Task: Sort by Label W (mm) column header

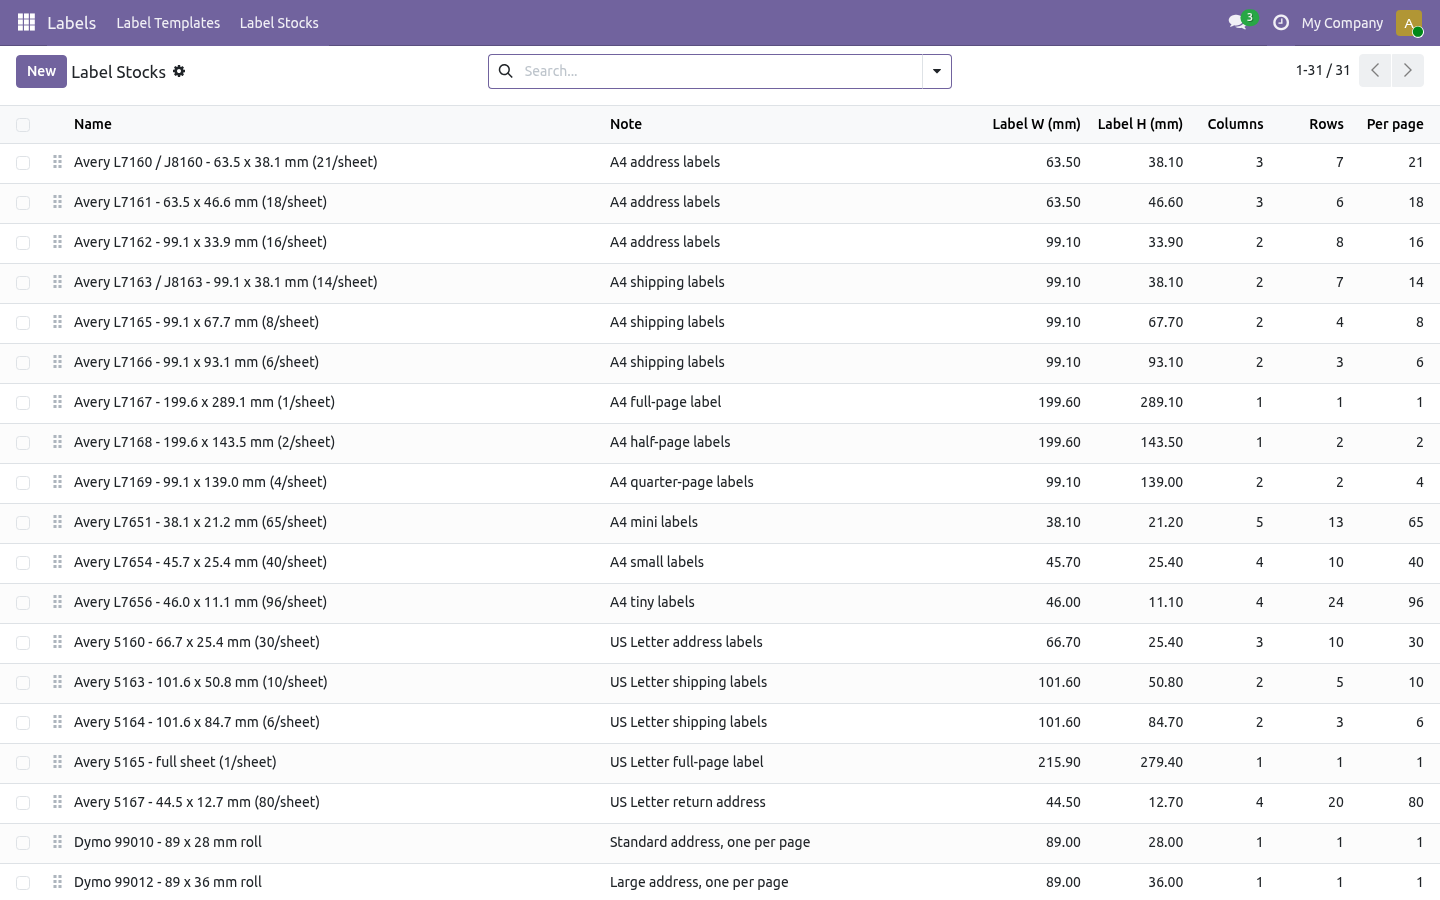Action: pos(1036,124)
